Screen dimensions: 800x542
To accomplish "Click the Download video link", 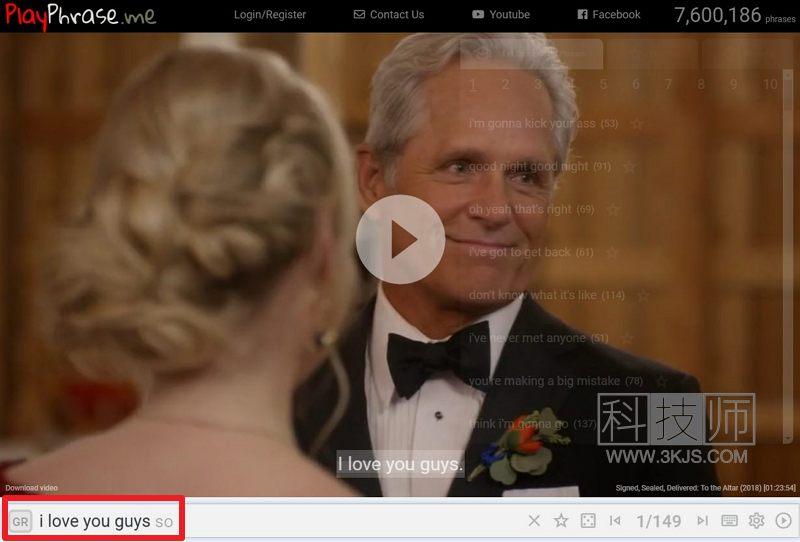I will [32, 488].
